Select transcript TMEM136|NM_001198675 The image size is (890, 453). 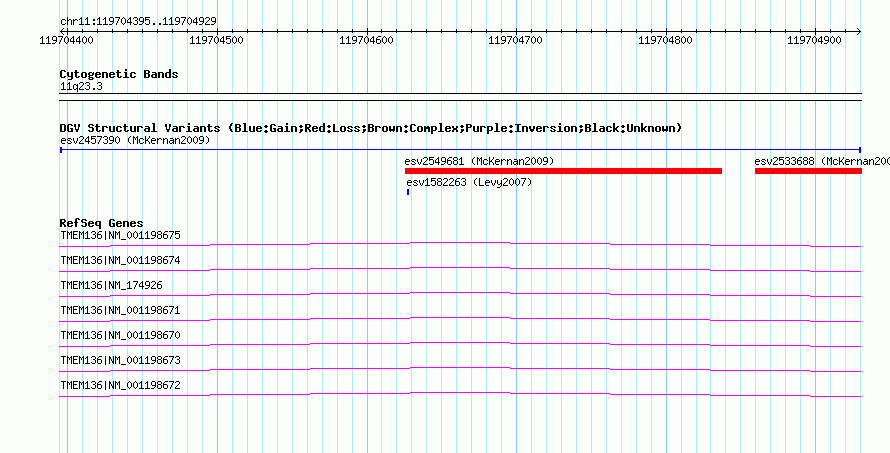(120, 235)
